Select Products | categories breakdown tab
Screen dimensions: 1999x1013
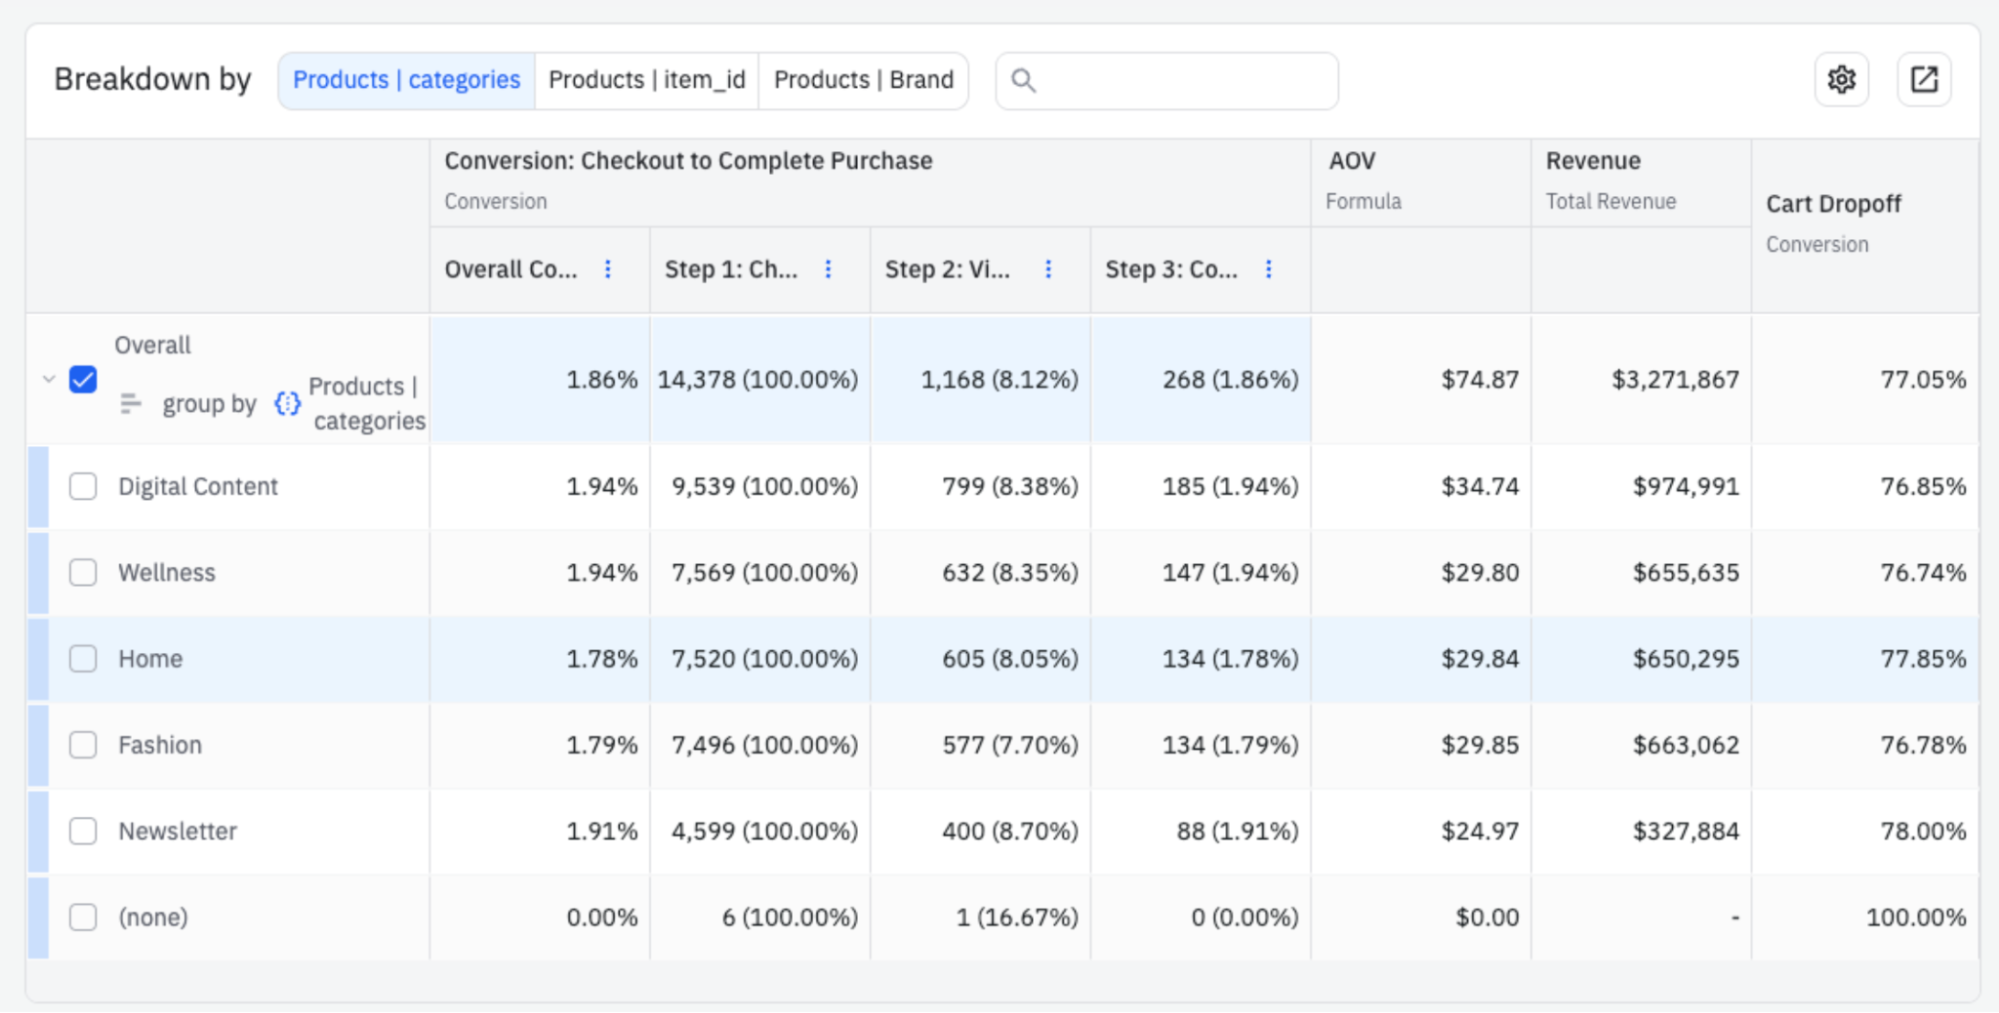(406, 80)
